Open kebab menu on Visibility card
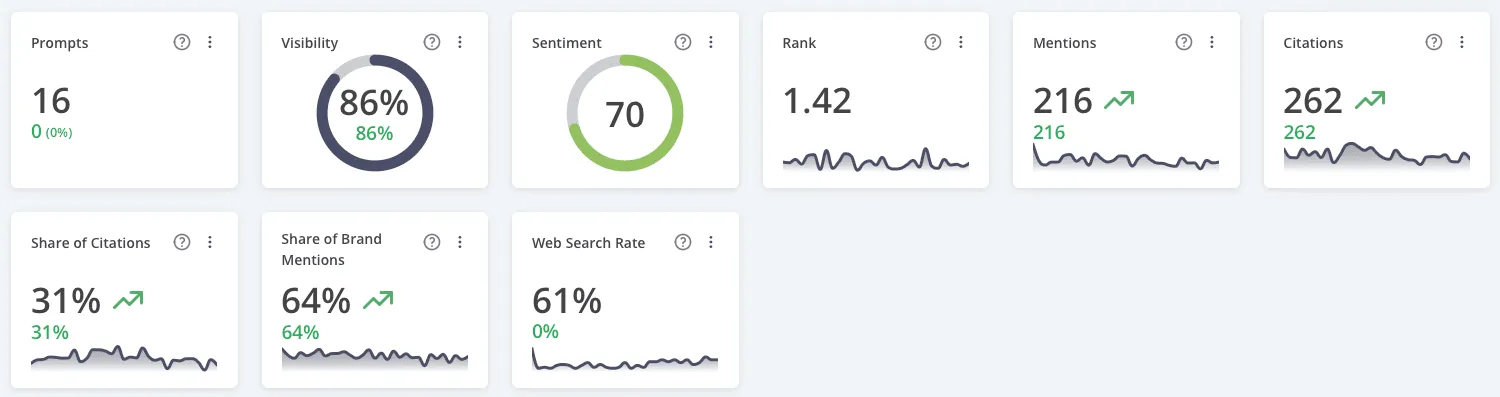This screenshot has width=1500, height=397. click(460, 42)
